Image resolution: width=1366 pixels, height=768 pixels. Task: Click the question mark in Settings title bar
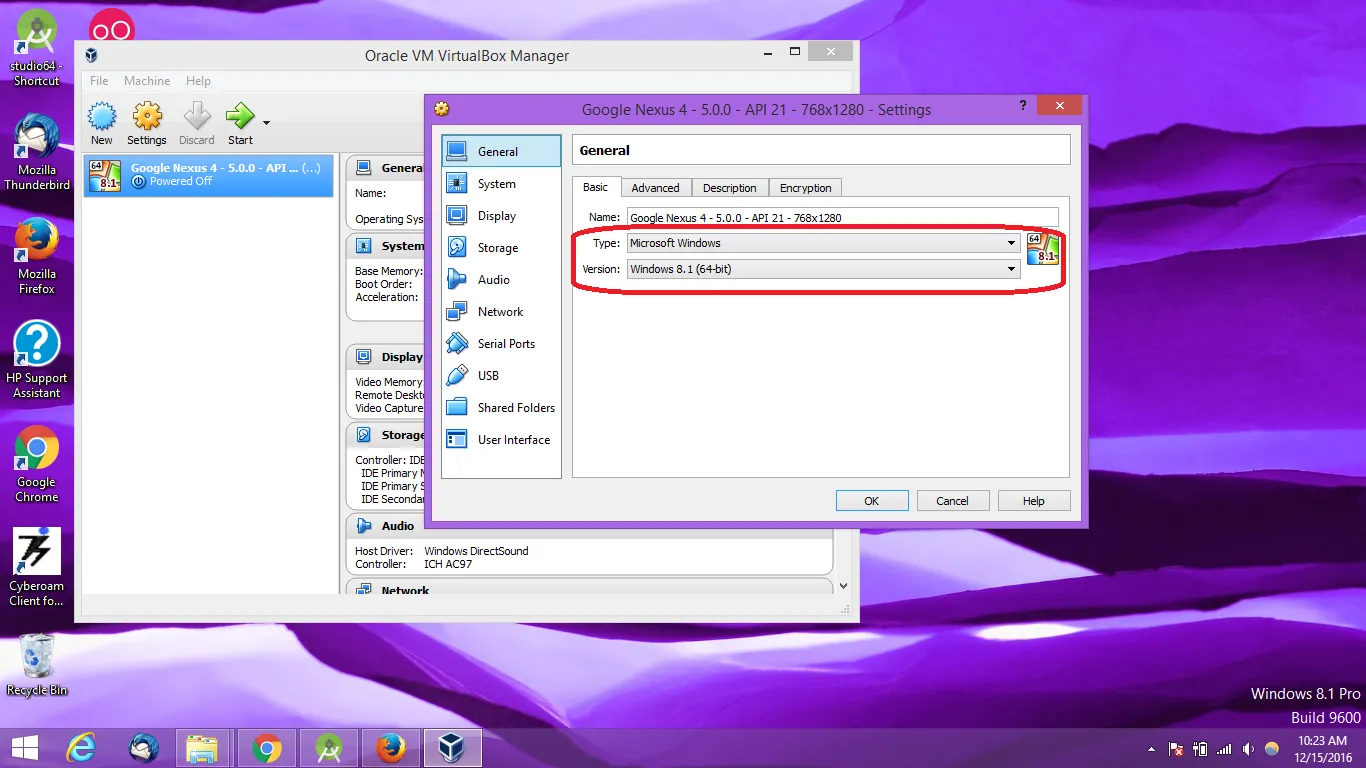click(1023, 105)
